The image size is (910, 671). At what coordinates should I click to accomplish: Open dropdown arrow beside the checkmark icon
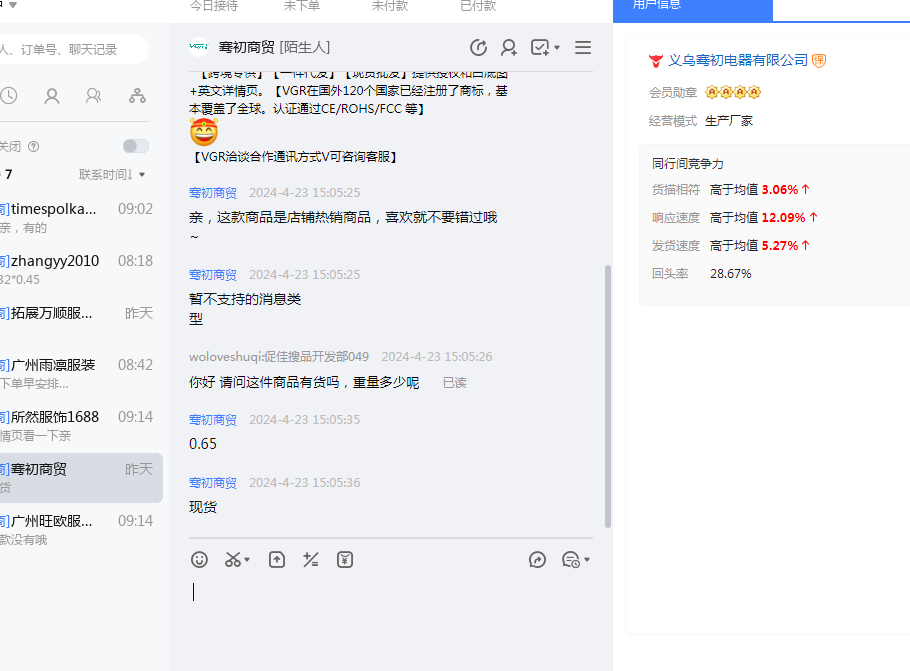[x=557, y=48]
